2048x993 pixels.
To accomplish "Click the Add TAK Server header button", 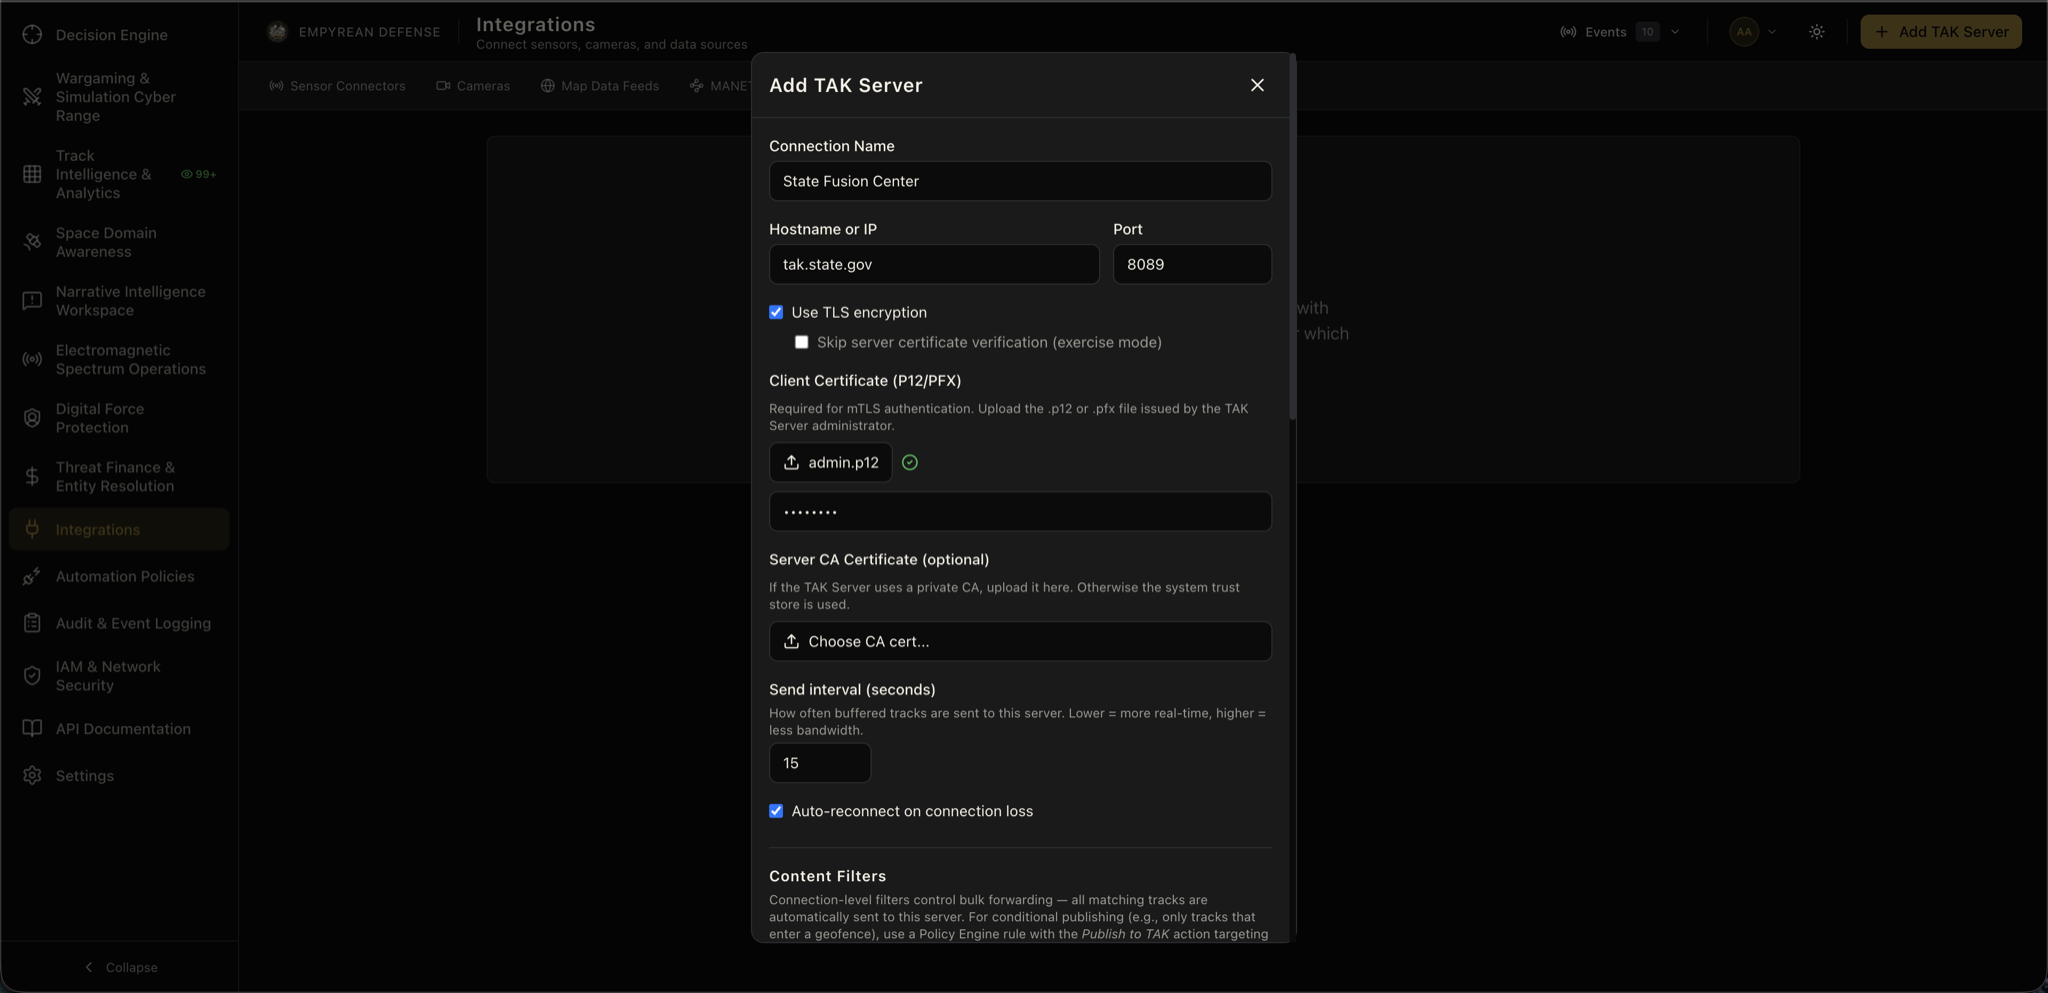I will [x=1941, y=32].
